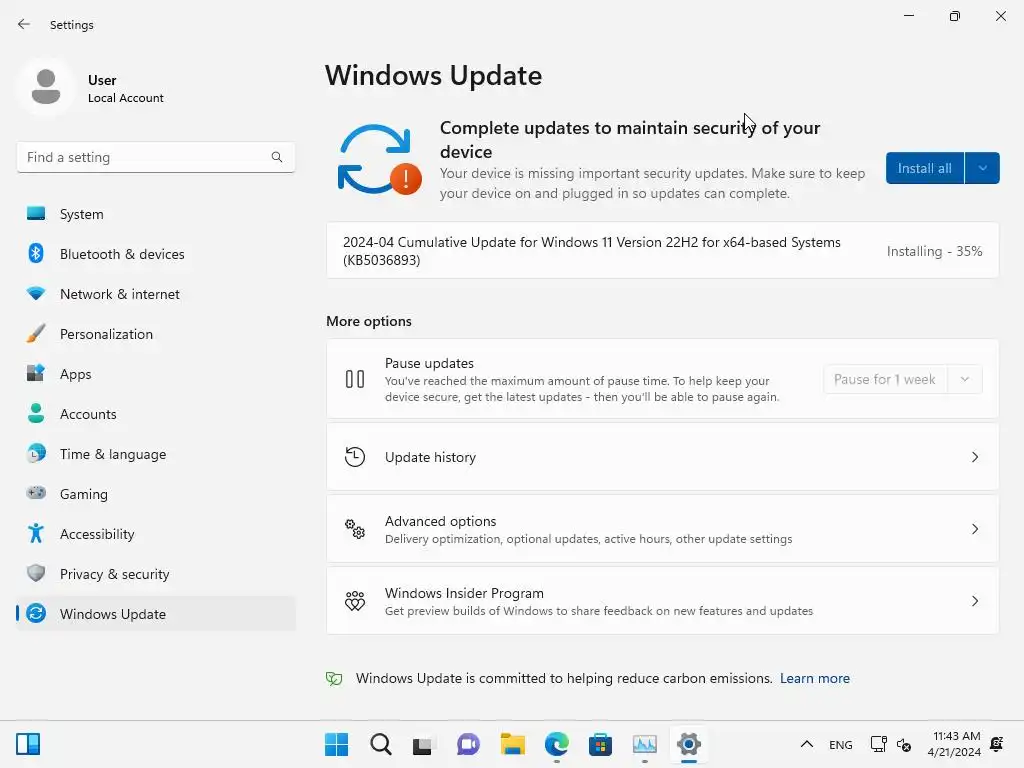Click the Windows Update sidebar icon
The height and width of the screenshot is (768, 1024).
click(36, 613)
